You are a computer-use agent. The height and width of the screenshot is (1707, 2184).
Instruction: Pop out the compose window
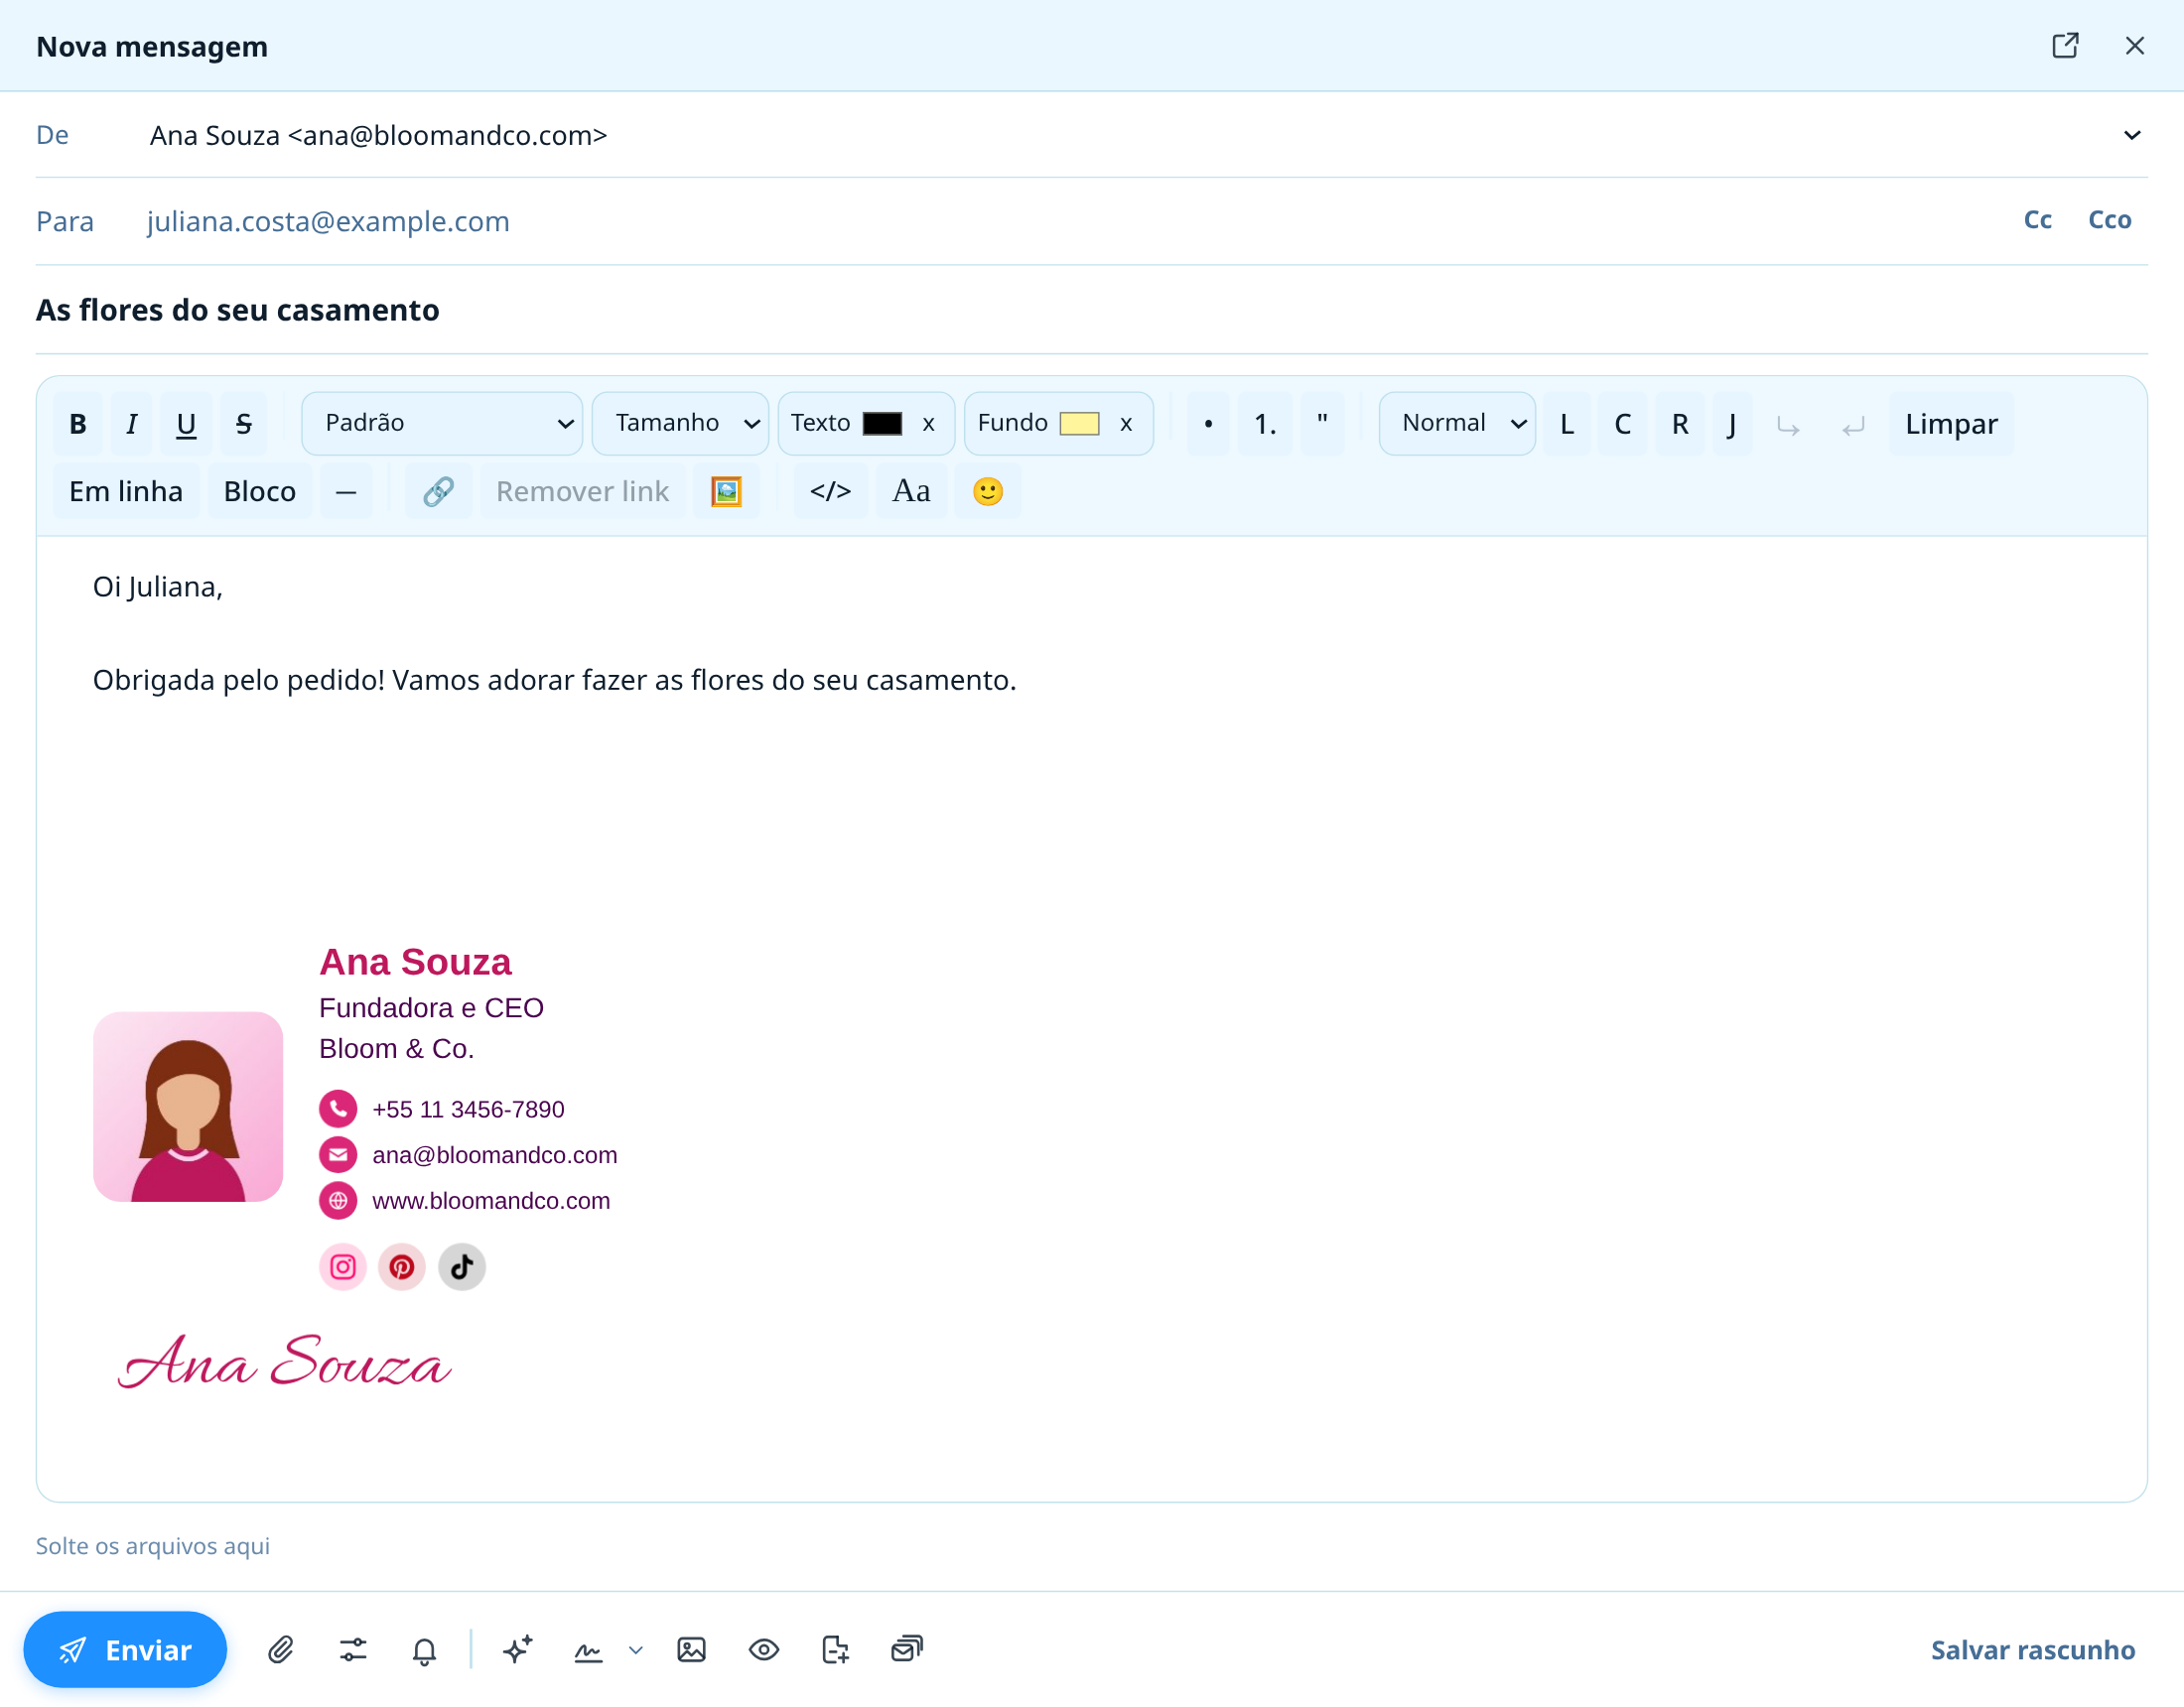pos(2065,46)
